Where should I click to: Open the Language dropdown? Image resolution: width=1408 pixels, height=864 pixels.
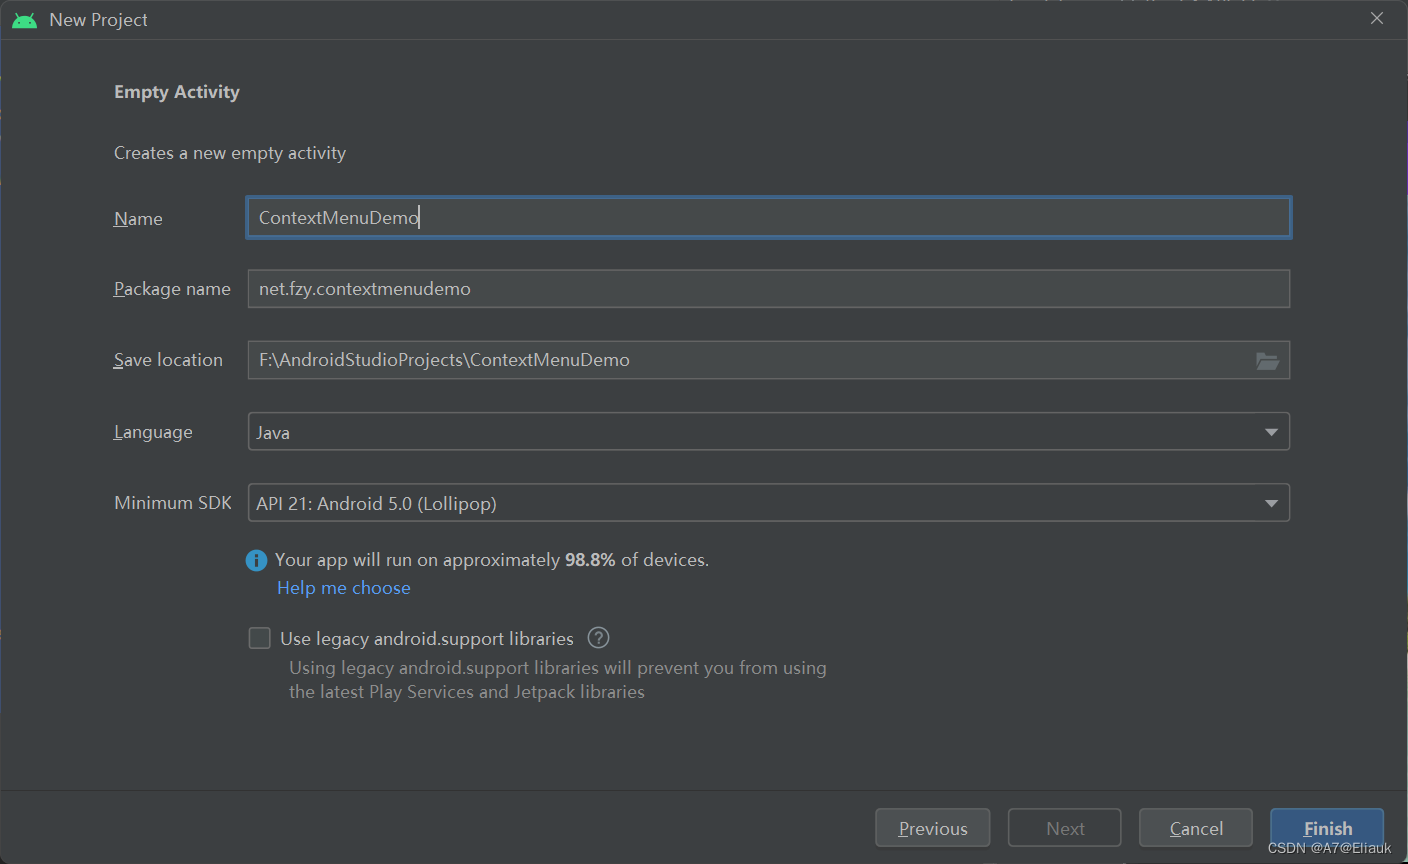point(768,432)
